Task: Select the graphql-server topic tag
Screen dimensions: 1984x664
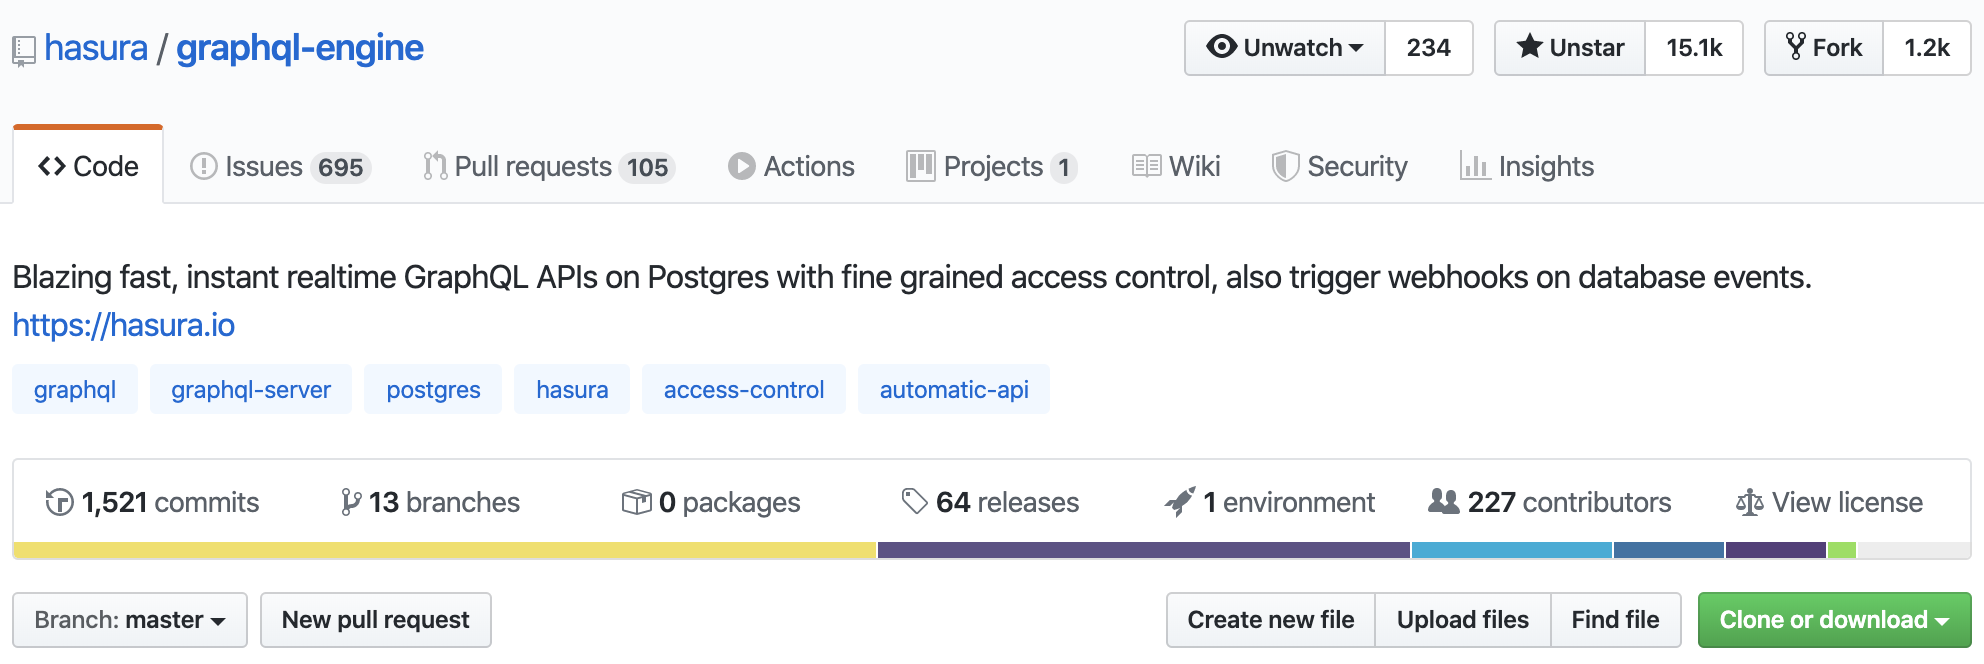Action: (x=251, y=390)
